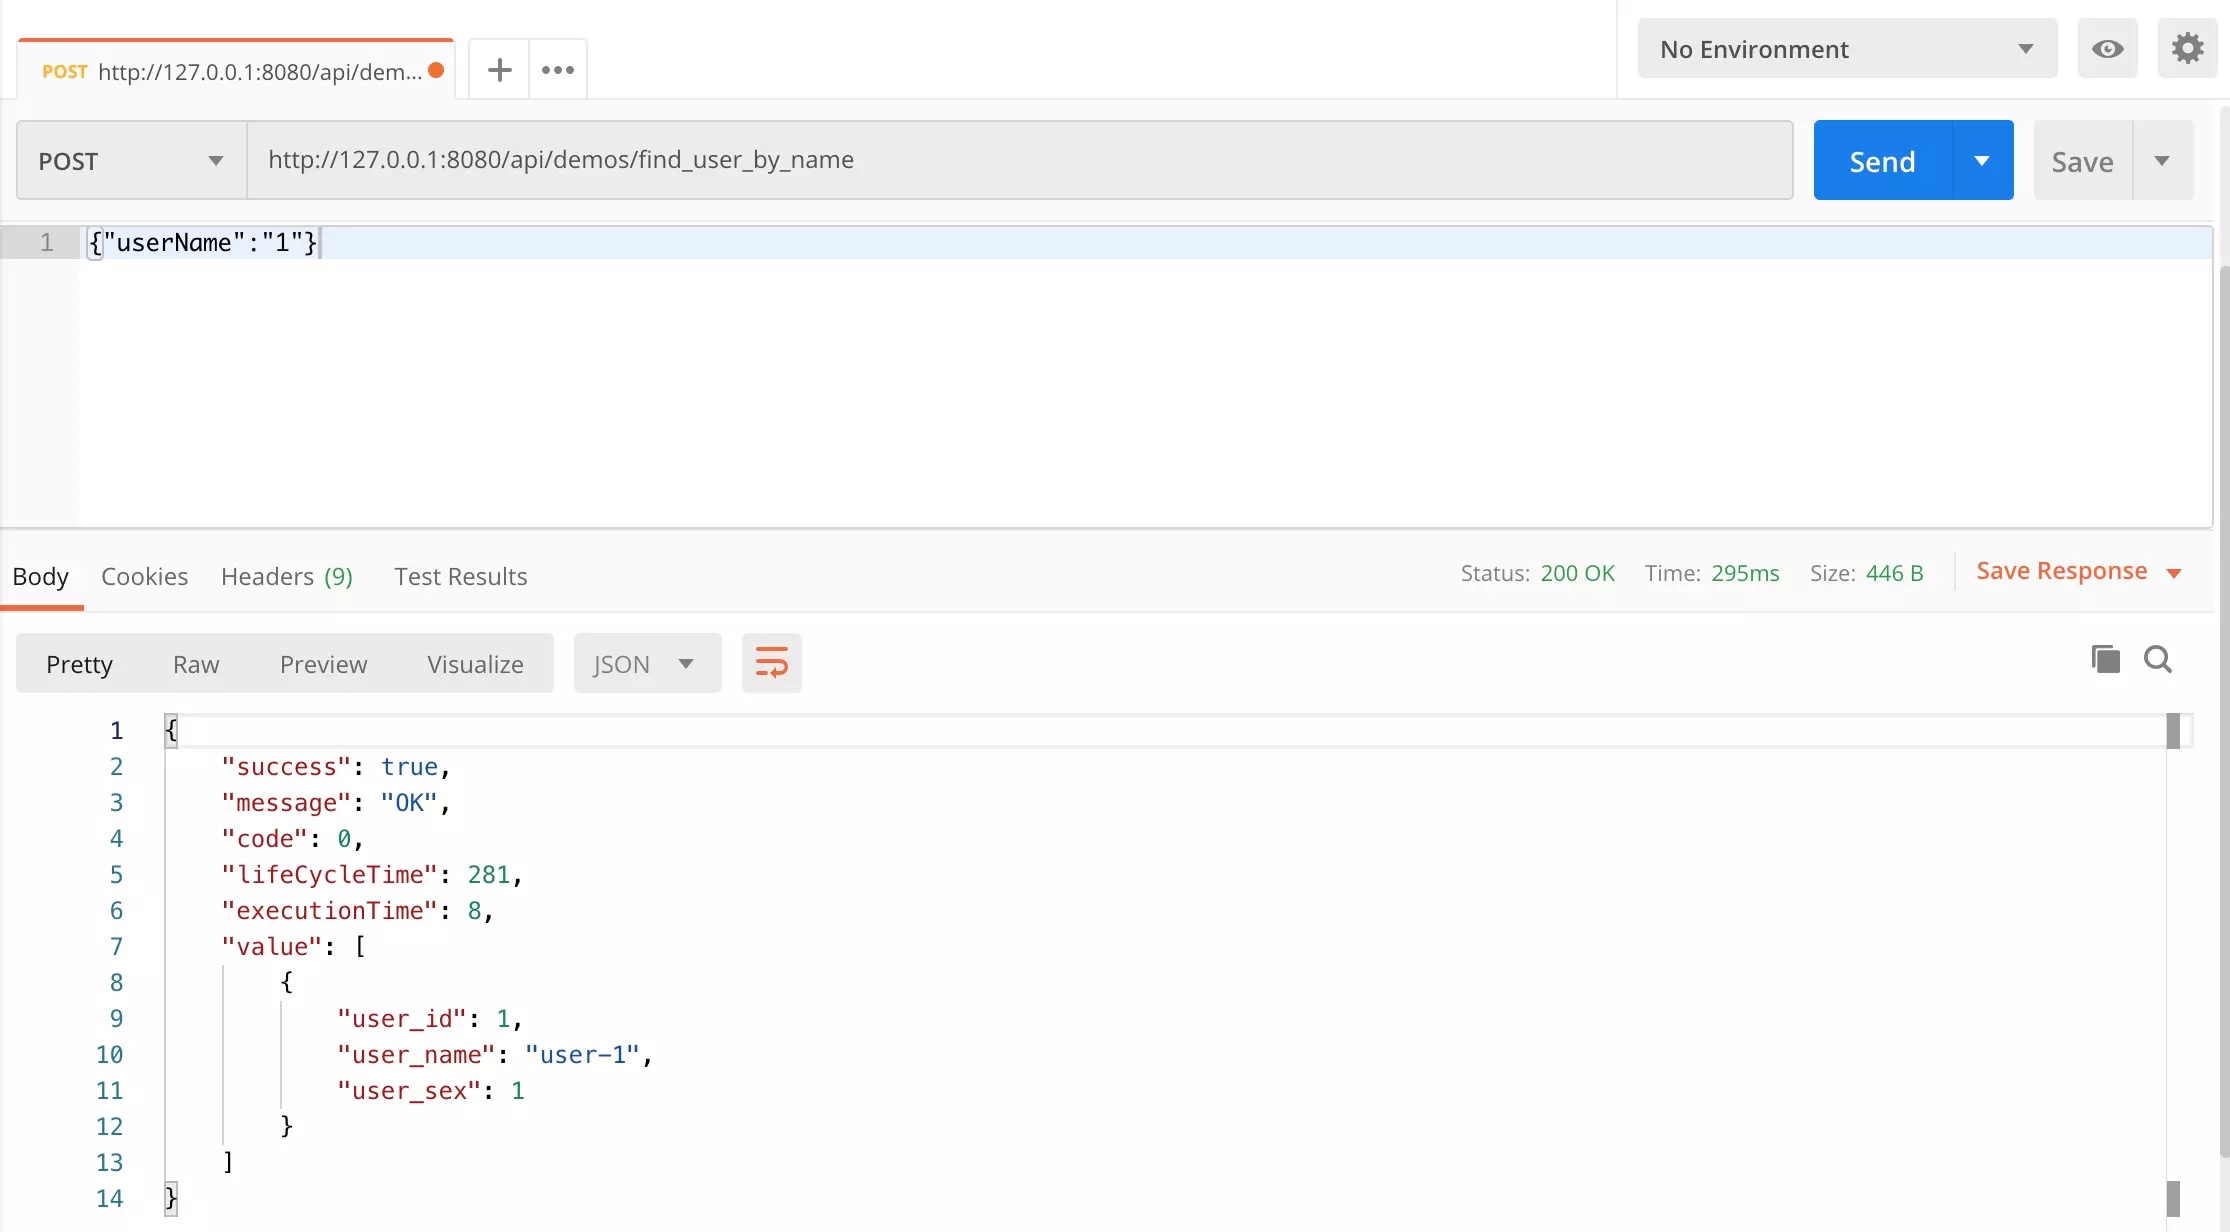Open the POST method dropdown
The height and width of the screenshot is (1232, 2230).
[x=131, y=161]
